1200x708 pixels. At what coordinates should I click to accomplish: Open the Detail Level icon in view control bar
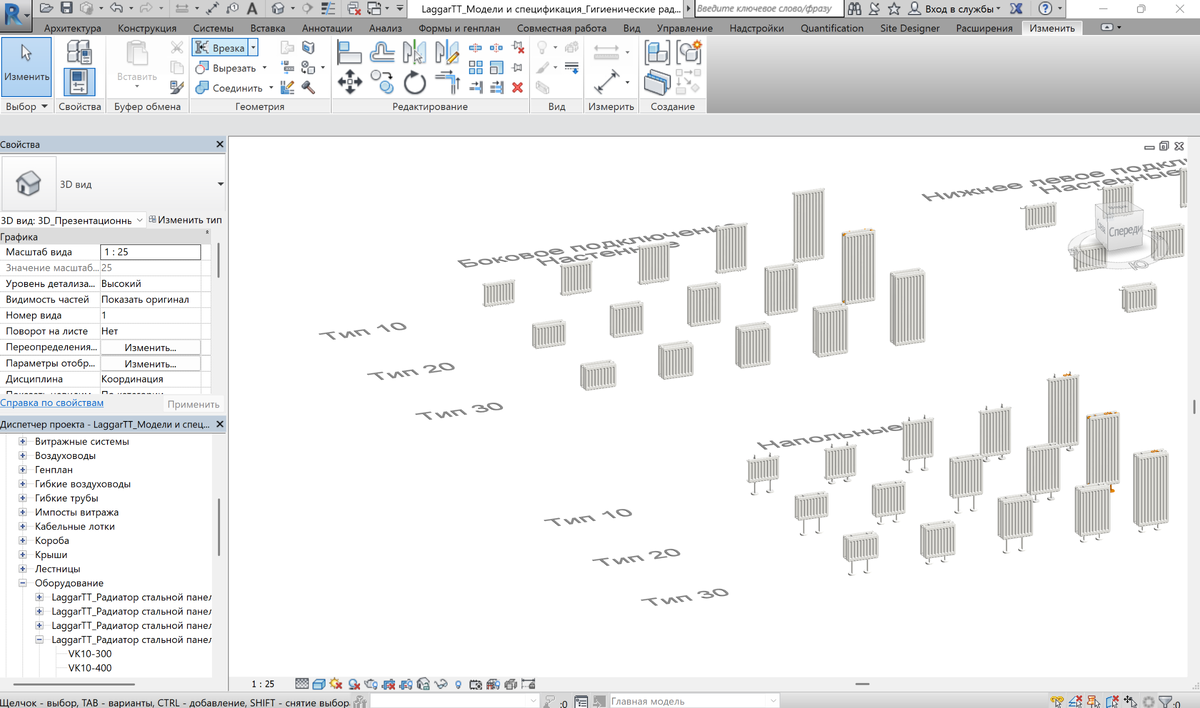coord(302,684)
